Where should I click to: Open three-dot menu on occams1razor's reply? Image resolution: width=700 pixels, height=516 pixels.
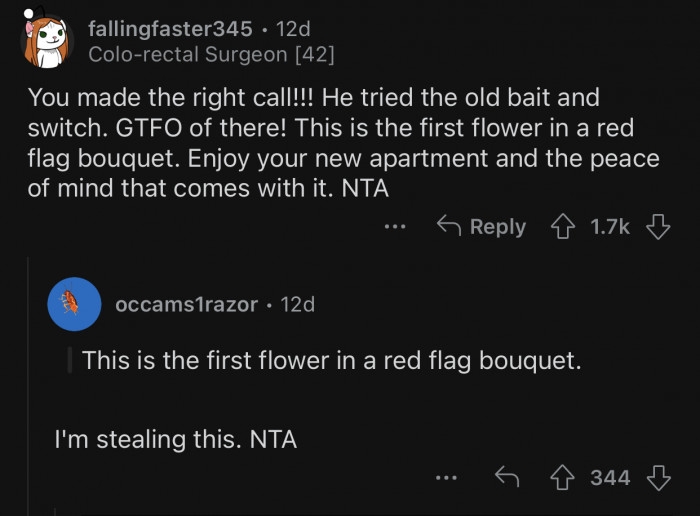[x=447, y=478]
